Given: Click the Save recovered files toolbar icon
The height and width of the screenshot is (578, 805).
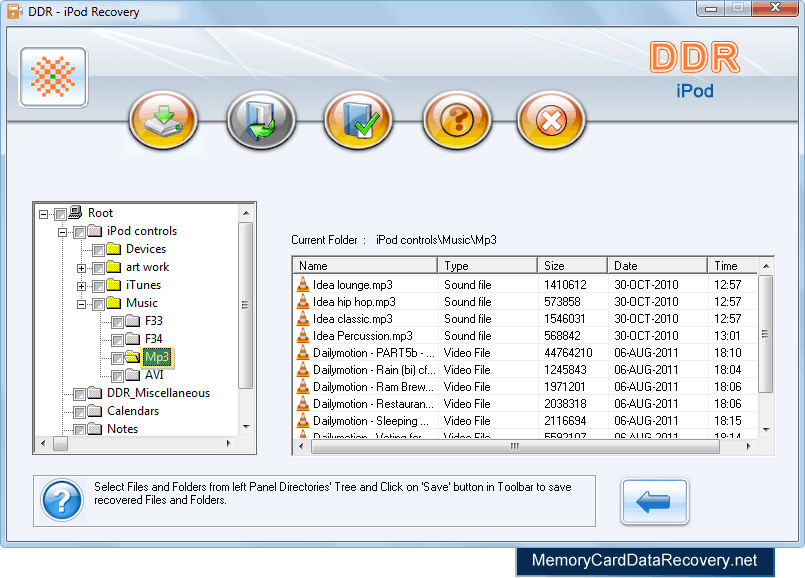Looking at the screenshot, I should point(261,121).
